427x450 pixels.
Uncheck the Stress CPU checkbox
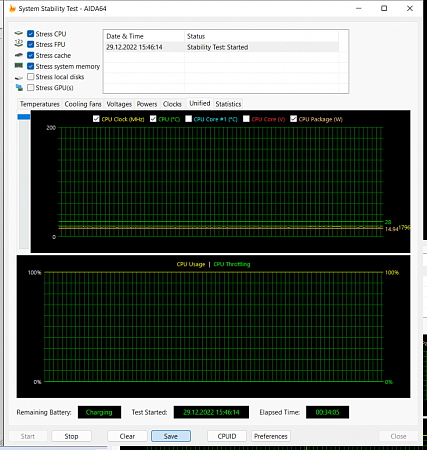31,34
